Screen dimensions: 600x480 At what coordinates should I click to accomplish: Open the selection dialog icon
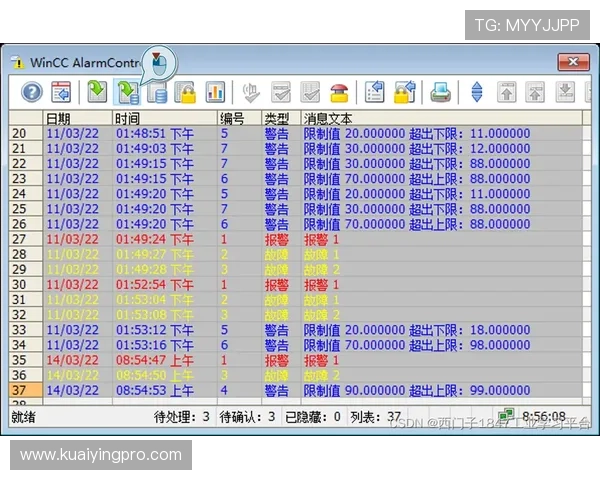pos(375,92)
